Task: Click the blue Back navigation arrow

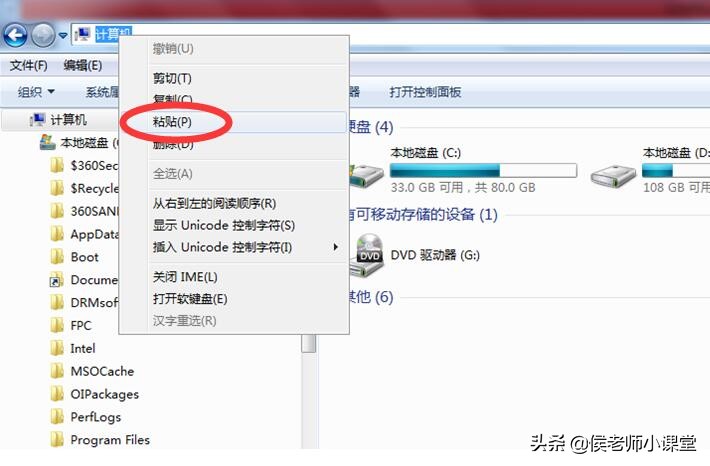Action: tap(15, 35)
